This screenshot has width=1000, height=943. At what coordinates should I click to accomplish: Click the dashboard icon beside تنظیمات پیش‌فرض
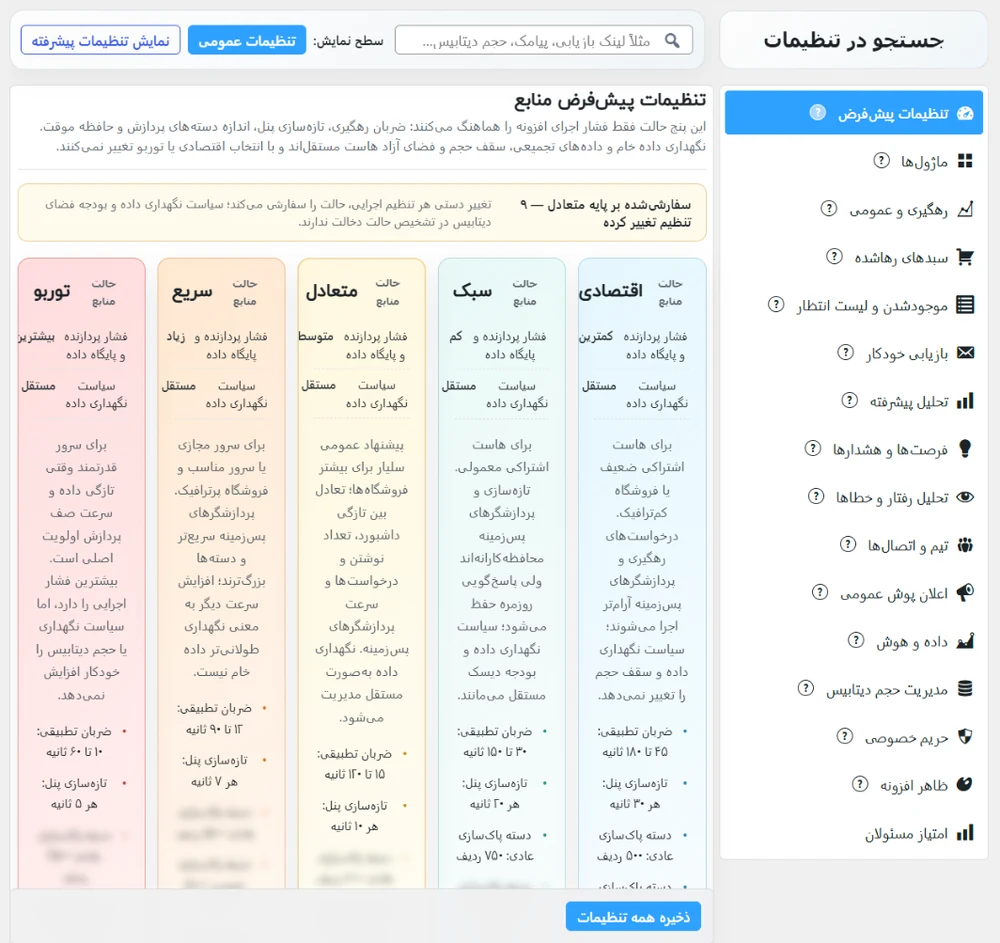tap(965, 113)
